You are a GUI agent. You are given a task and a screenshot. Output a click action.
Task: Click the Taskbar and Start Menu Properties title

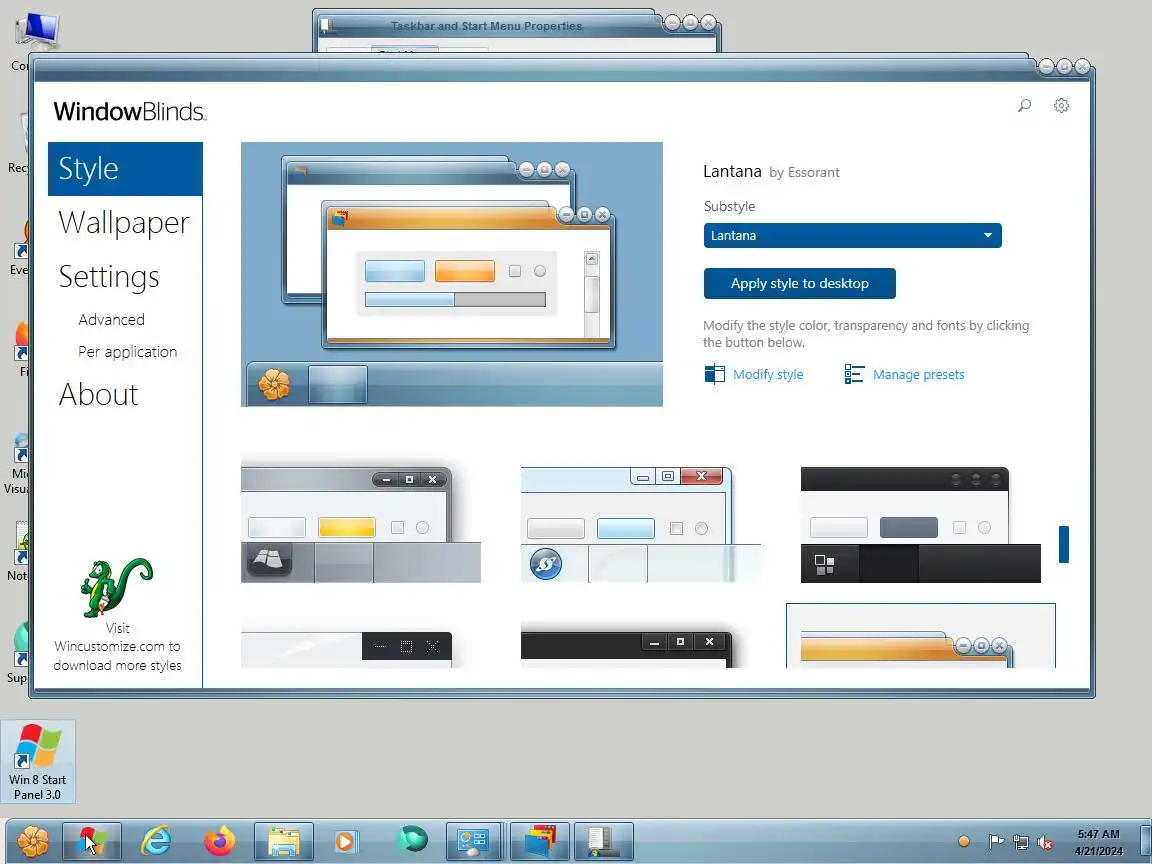click(x=486, y=26)
